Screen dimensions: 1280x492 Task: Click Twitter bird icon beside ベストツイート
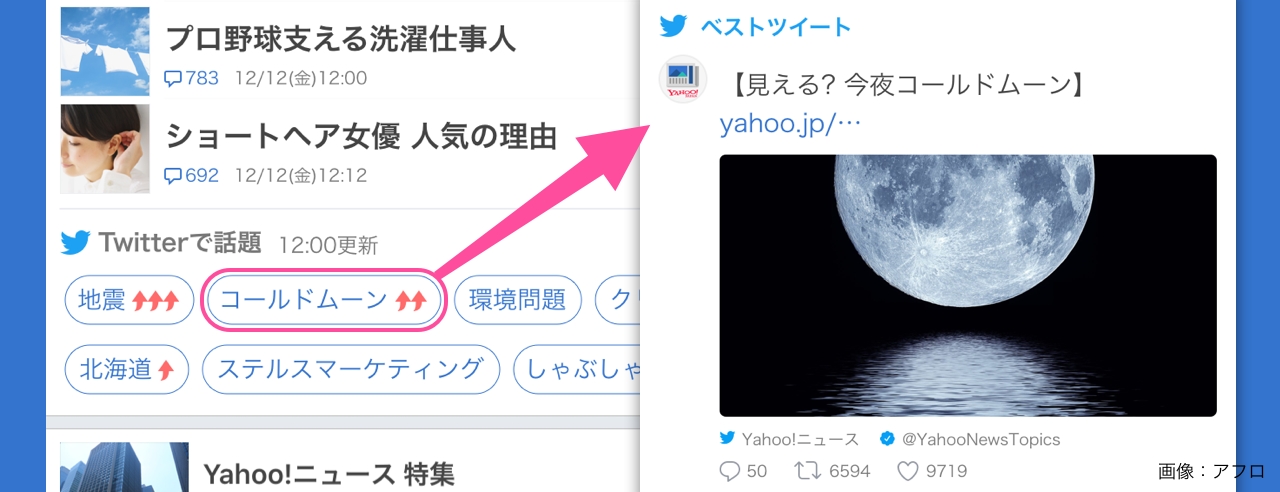(674, 27)
